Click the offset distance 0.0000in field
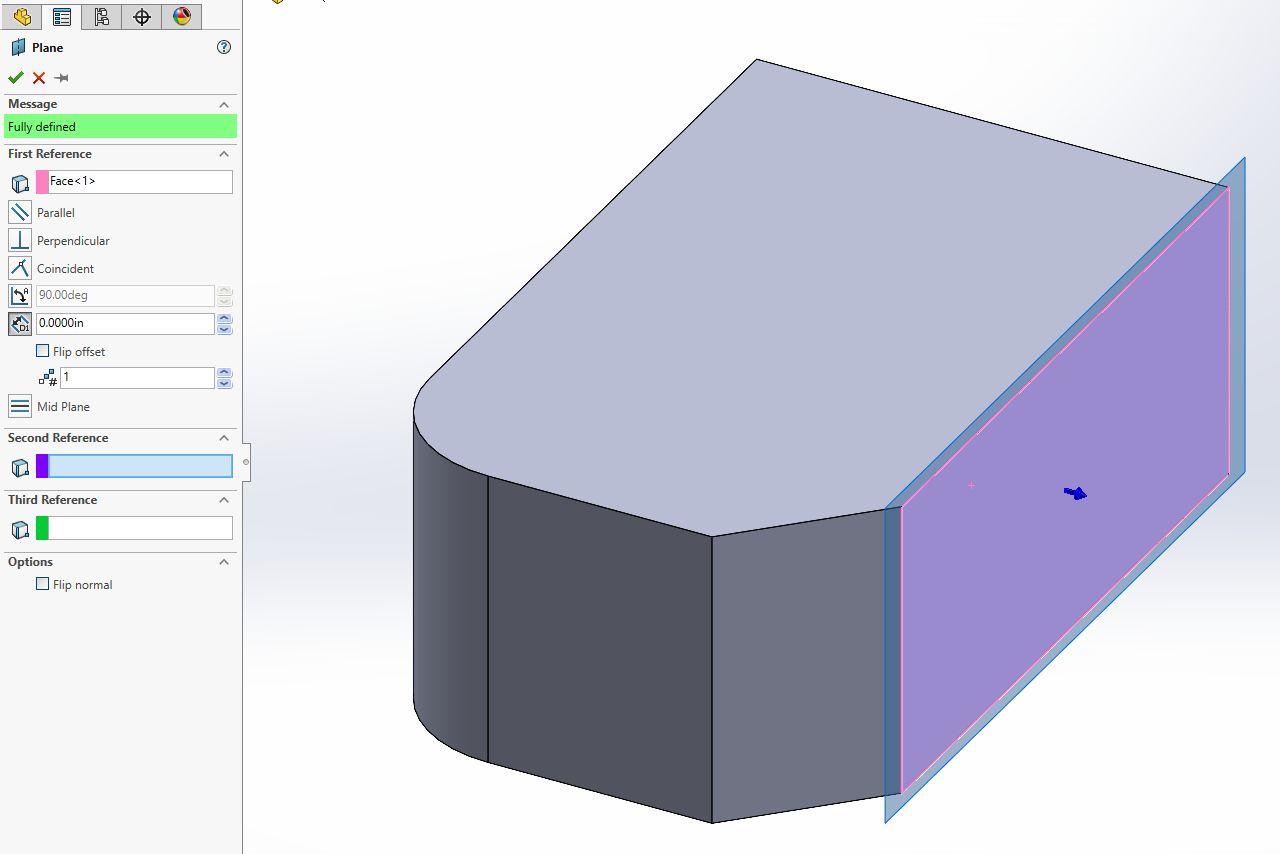 coord(125,323)
